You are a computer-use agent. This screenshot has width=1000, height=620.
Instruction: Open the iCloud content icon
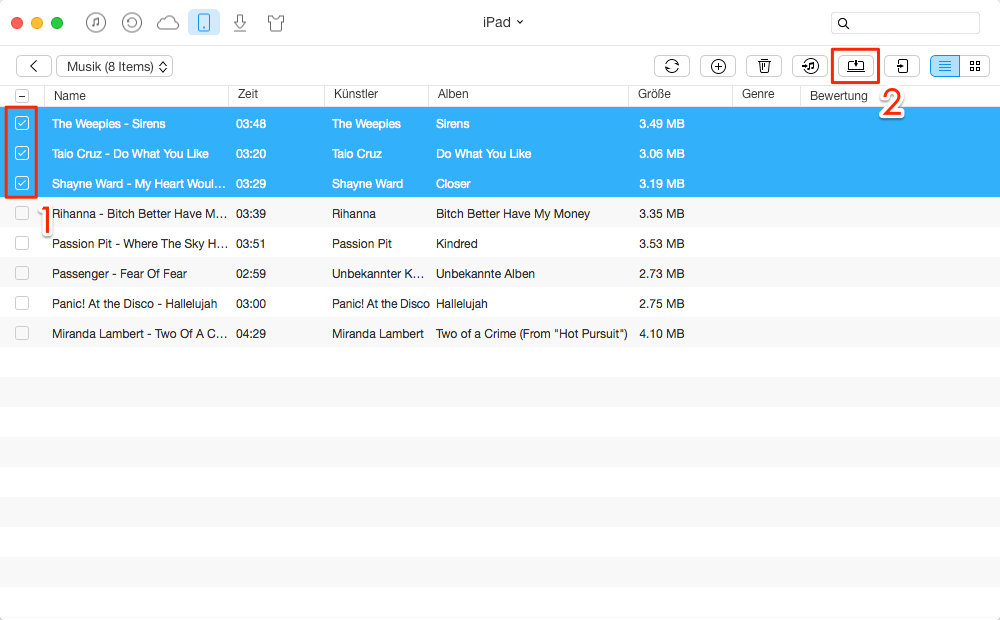point(168,23)
